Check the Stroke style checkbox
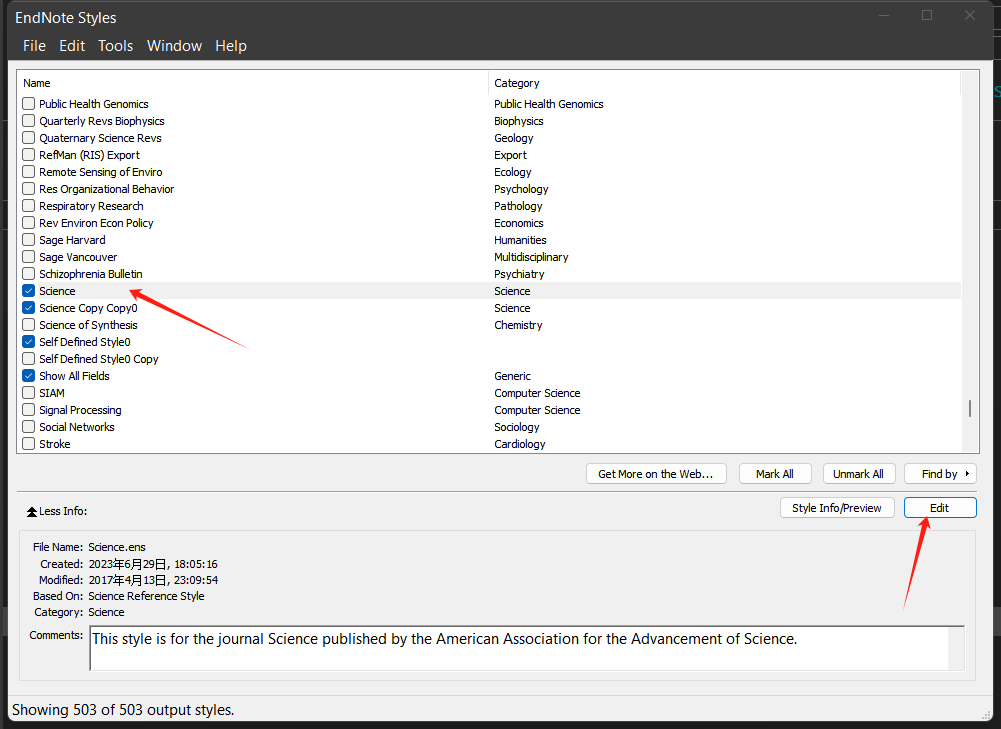 tap(29, 444)
